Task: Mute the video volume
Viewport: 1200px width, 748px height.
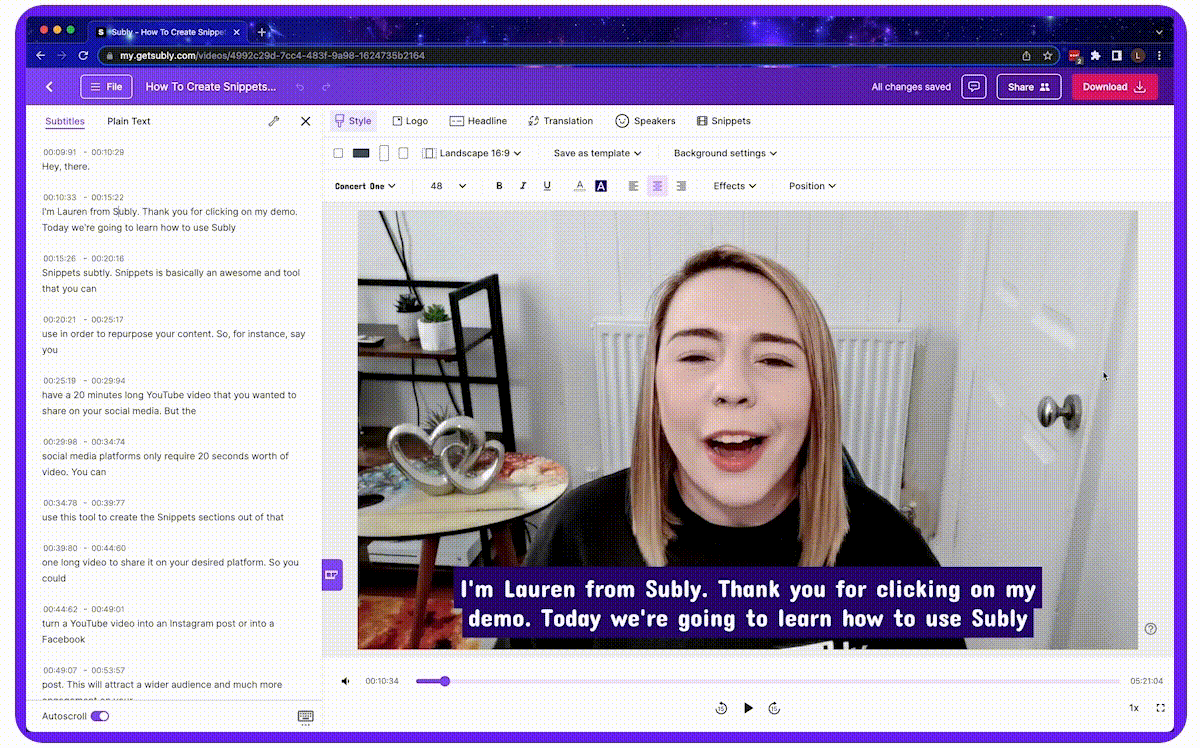Action: coord(345,681)
